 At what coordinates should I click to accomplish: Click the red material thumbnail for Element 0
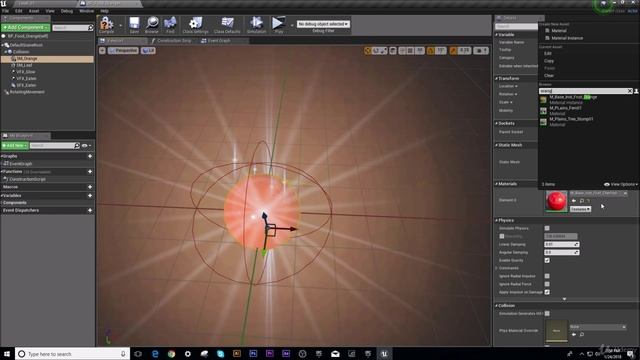[556, 201]
